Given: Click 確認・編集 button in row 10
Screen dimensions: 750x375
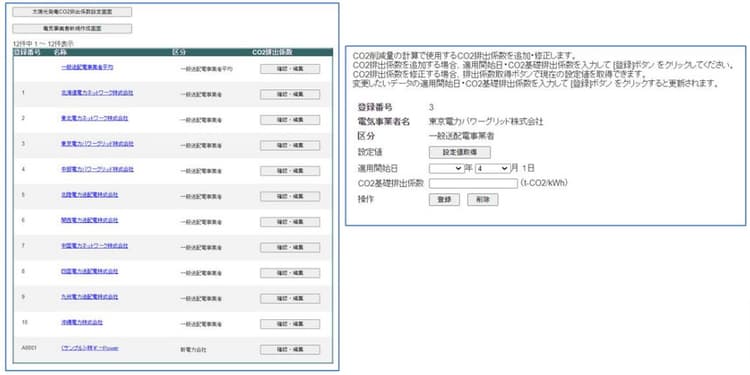Looking at the screenshot, I should click(290, 324).
